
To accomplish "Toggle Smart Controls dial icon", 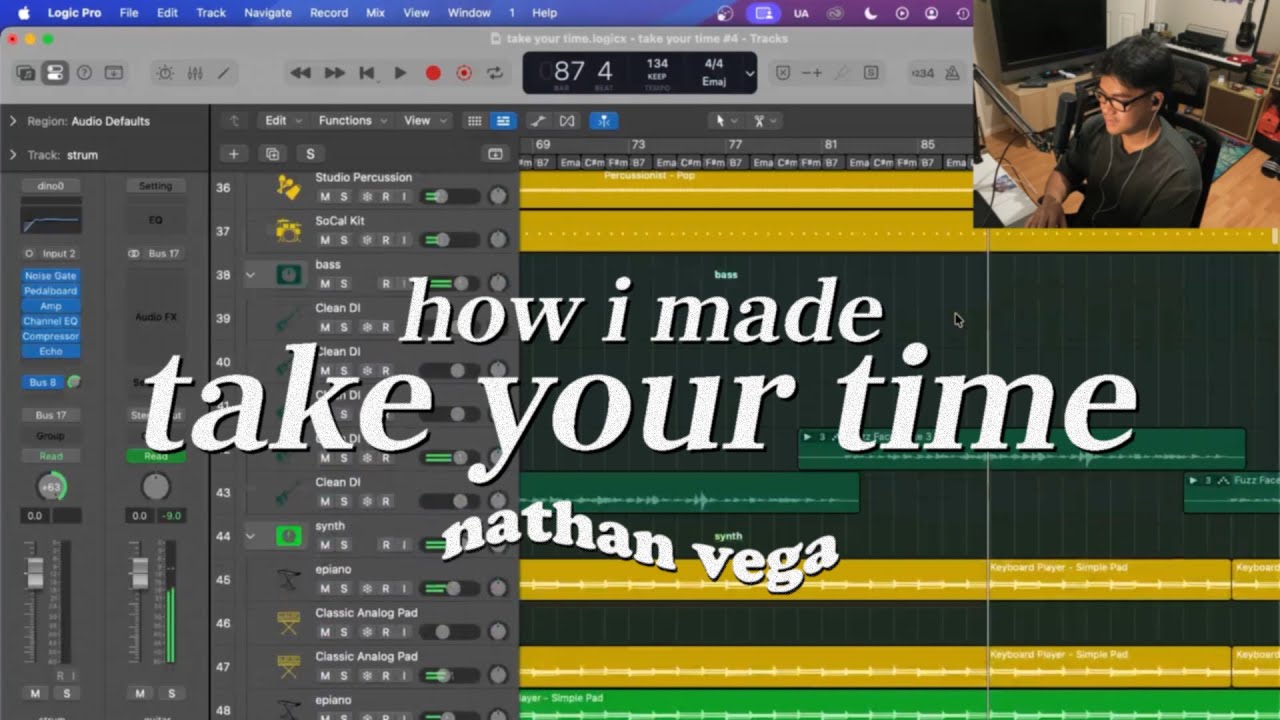I will pyautogui.click(x=165, y=73).
